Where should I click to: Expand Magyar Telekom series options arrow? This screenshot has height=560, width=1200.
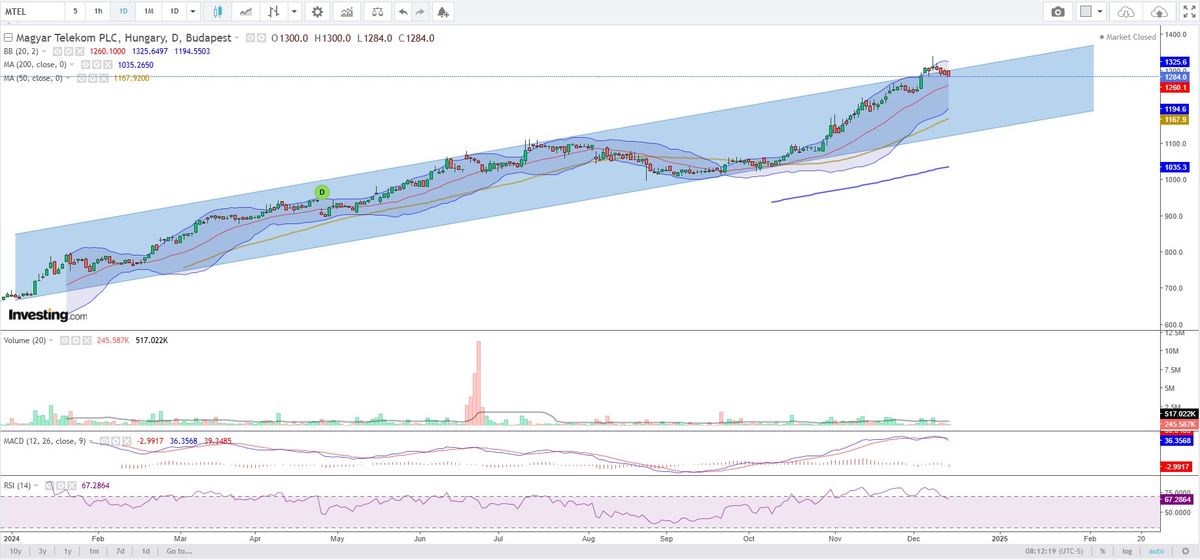tap(236, 38)
